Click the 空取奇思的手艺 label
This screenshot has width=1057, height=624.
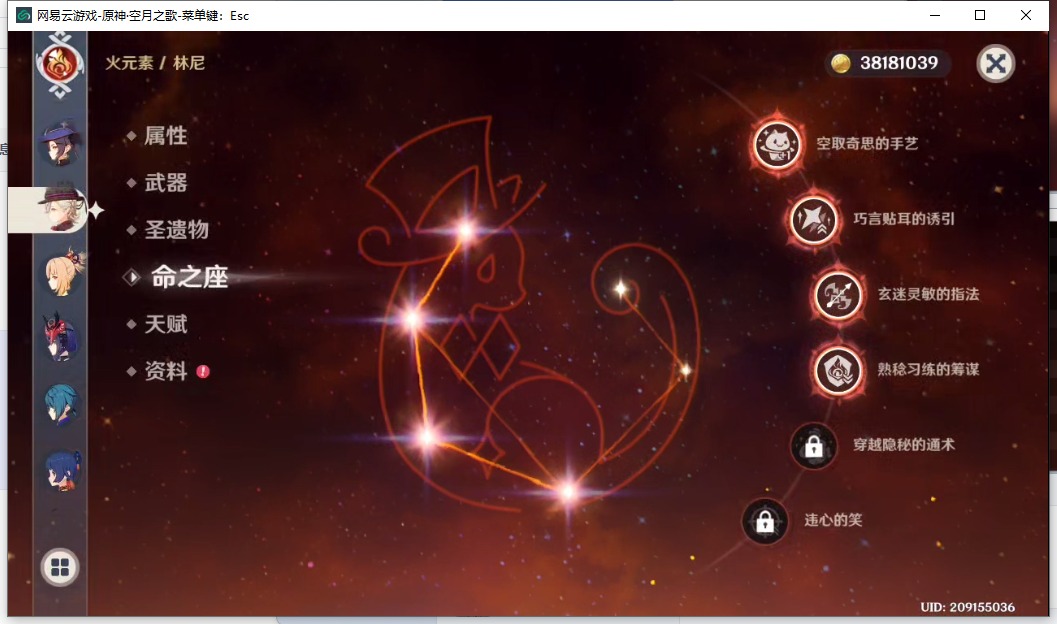(867, 144)
